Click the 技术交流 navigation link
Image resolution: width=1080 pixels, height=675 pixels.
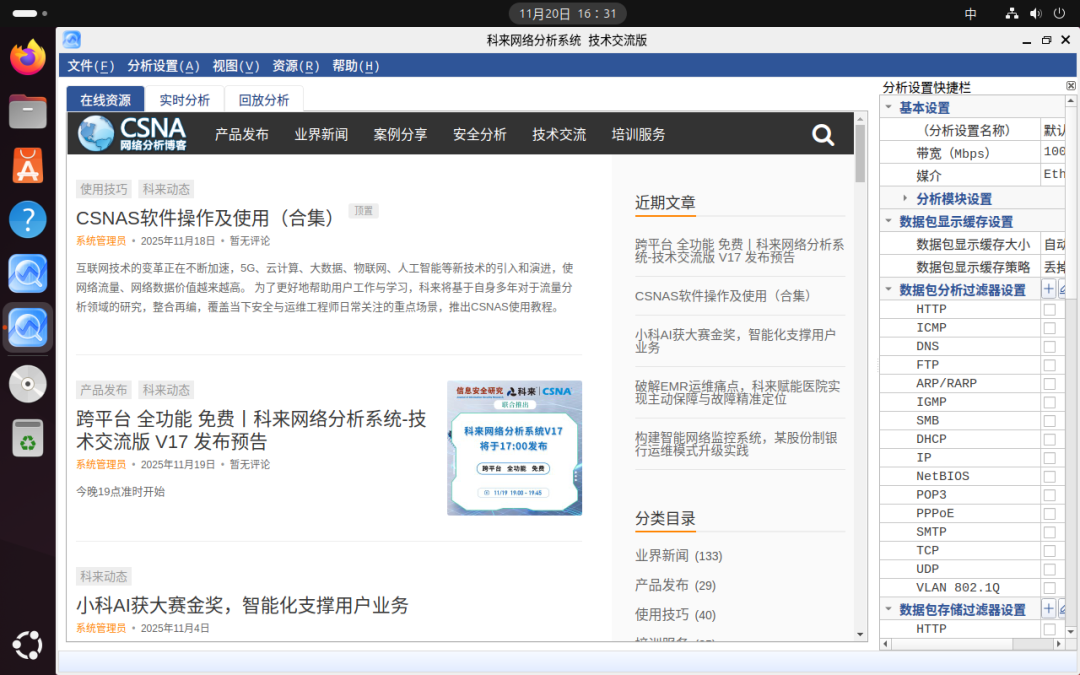(x=559, y=135)
